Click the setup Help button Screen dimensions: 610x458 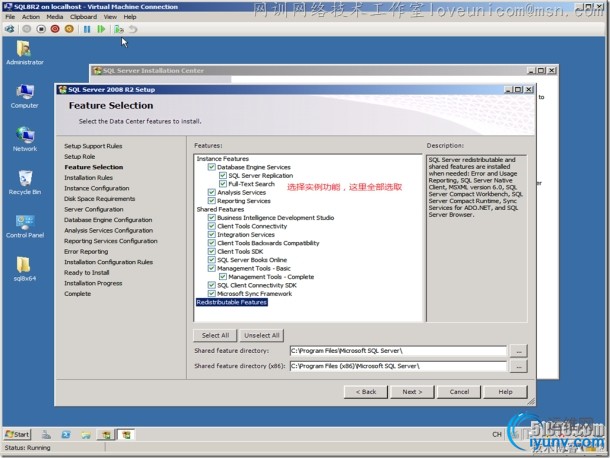(x=505, y=392)
